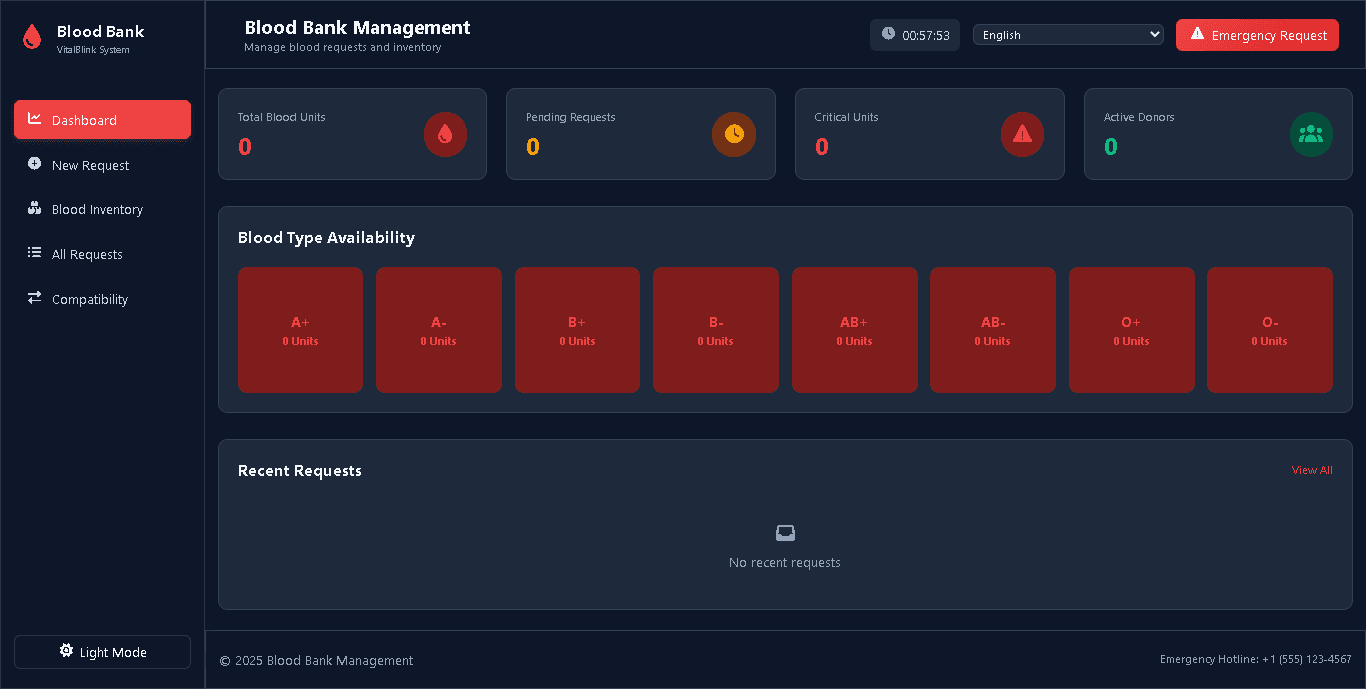Select the AB+ blood type availability card

(x=854, y=330)
